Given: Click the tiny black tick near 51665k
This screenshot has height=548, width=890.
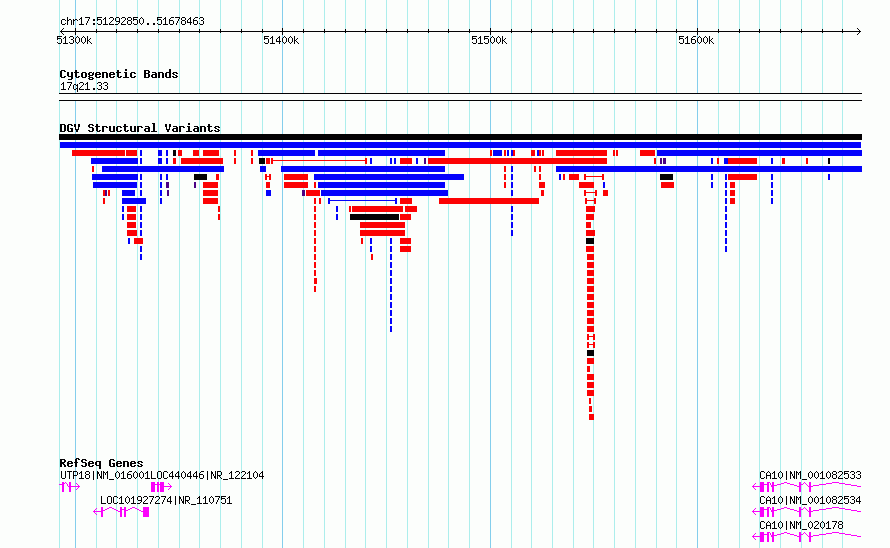Looking at the screenshot, I should click(x=829, y=161).
